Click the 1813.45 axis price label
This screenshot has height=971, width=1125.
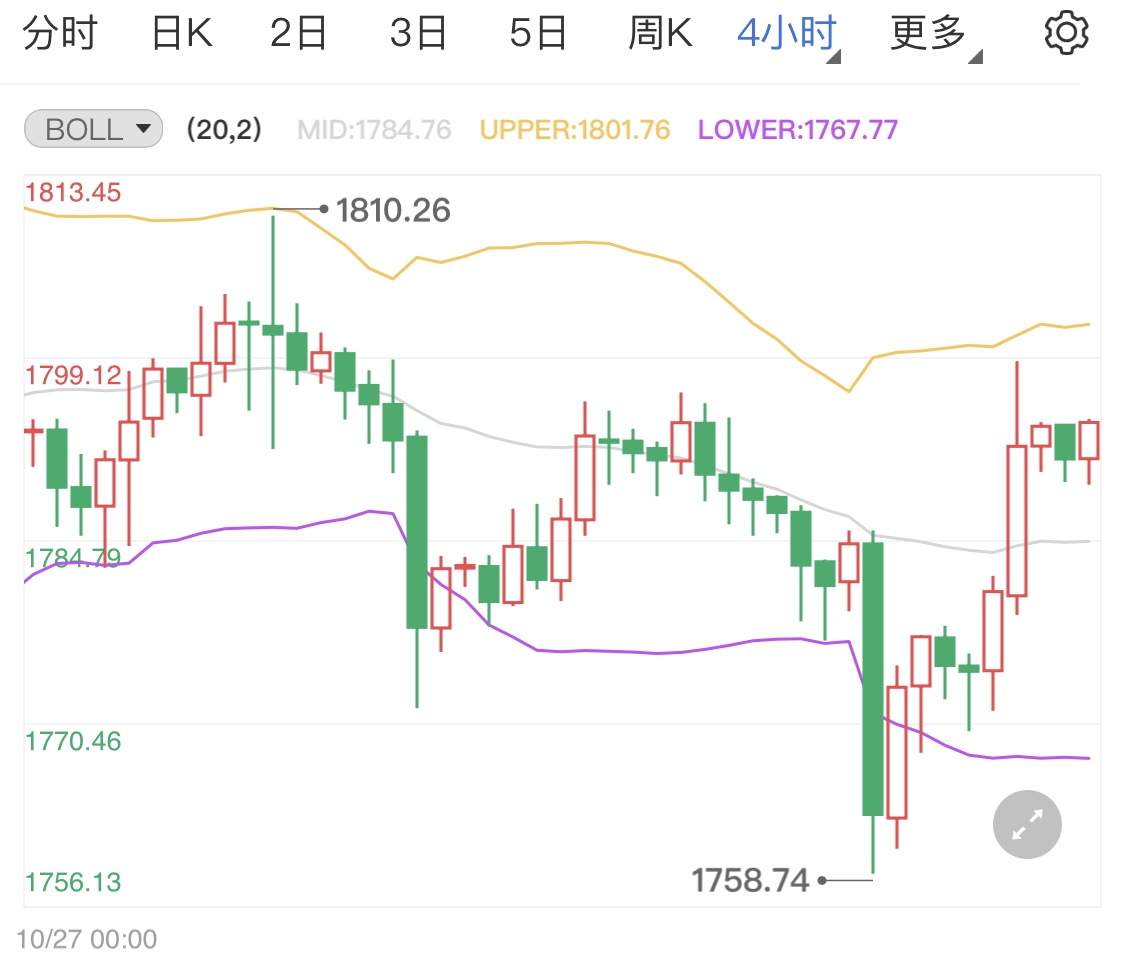click(x=73, y=192)
